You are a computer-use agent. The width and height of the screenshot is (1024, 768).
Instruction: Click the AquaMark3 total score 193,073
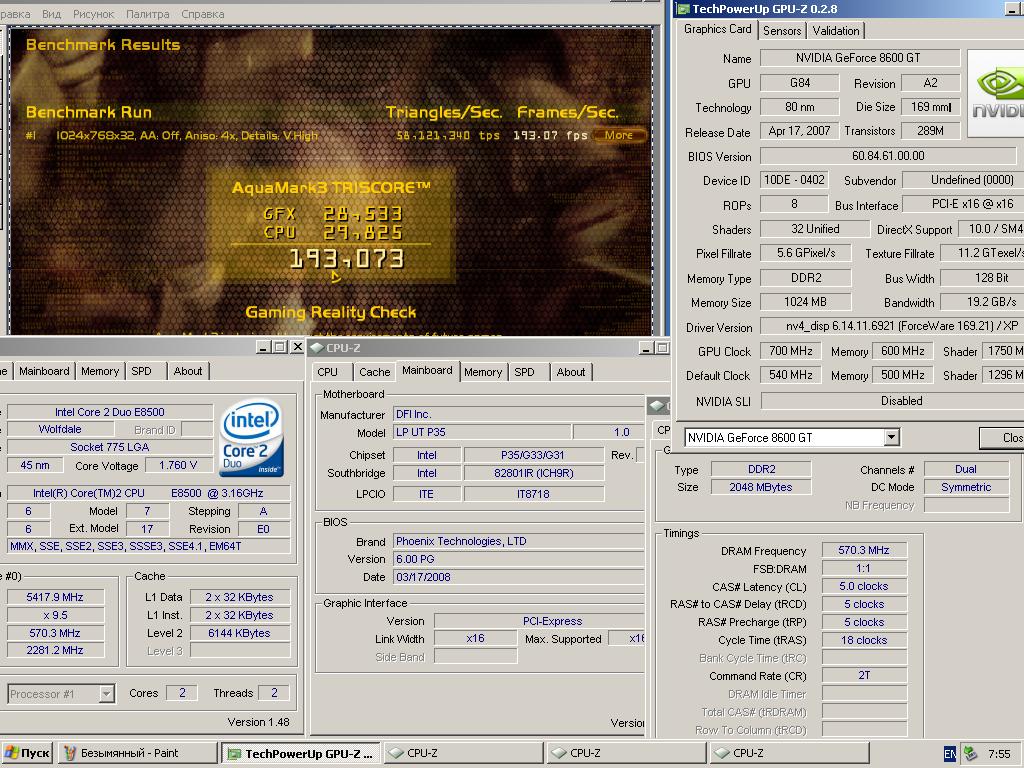tap(347, 260)
